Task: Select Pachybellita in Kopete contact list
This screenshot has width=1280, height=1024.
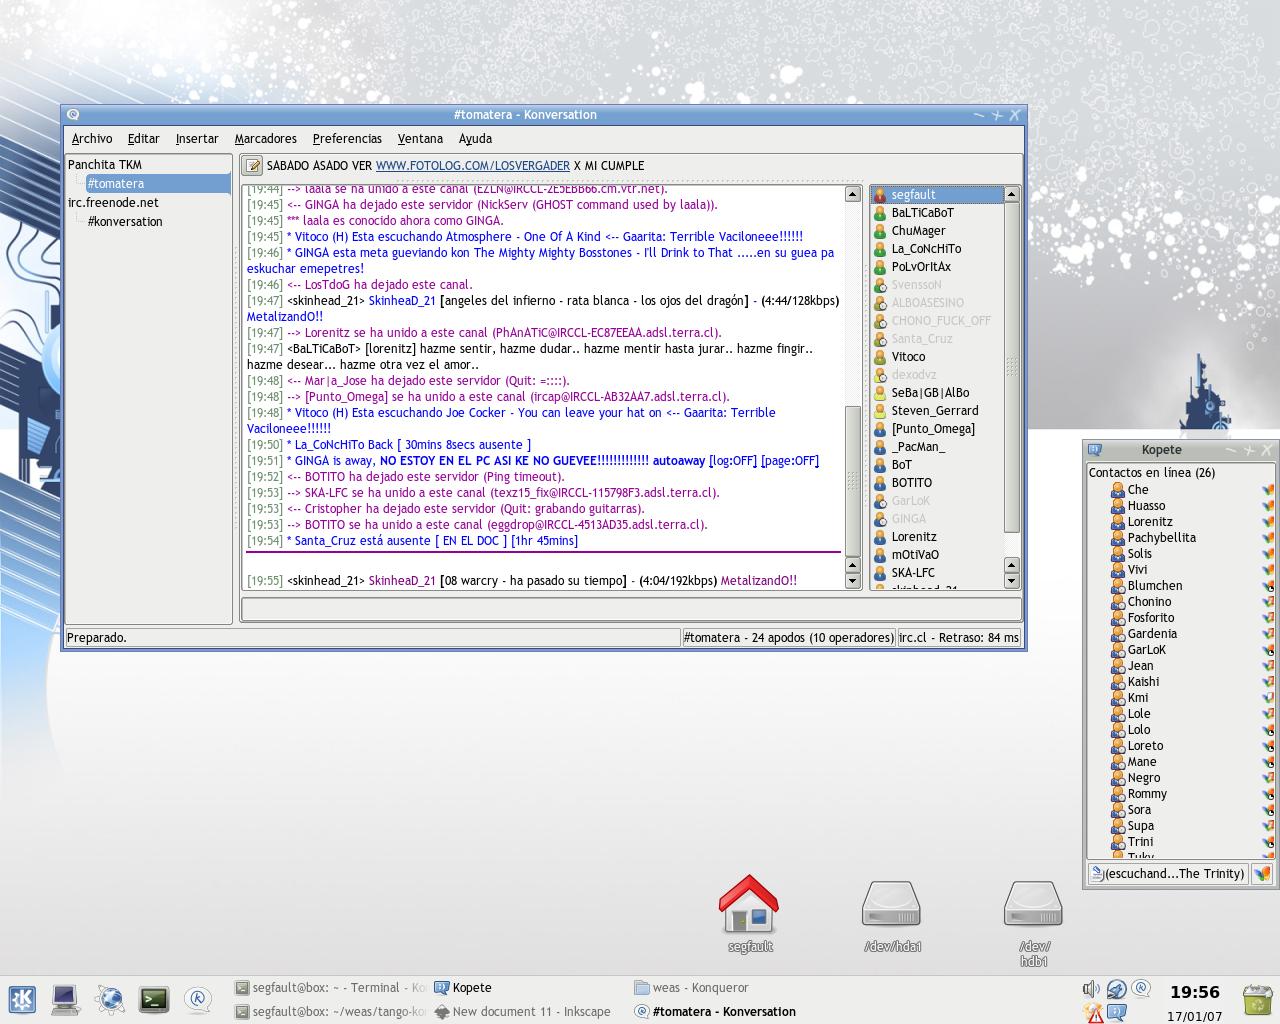Action: pyautogui.click(x=1161, y=538)
